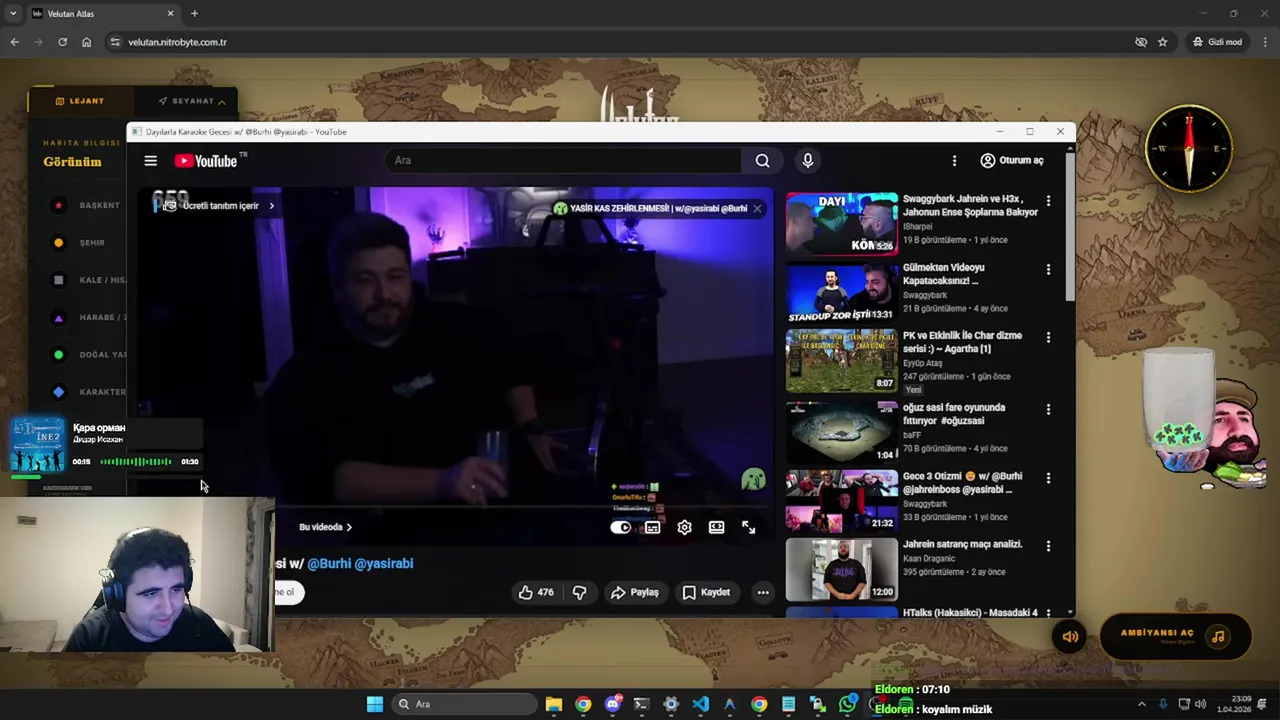The width and height of the screenshot is (1280, 720).
Task: Open Visual Studio Code from taskbar
Action: pyautogui.click(x=700, y=704)
